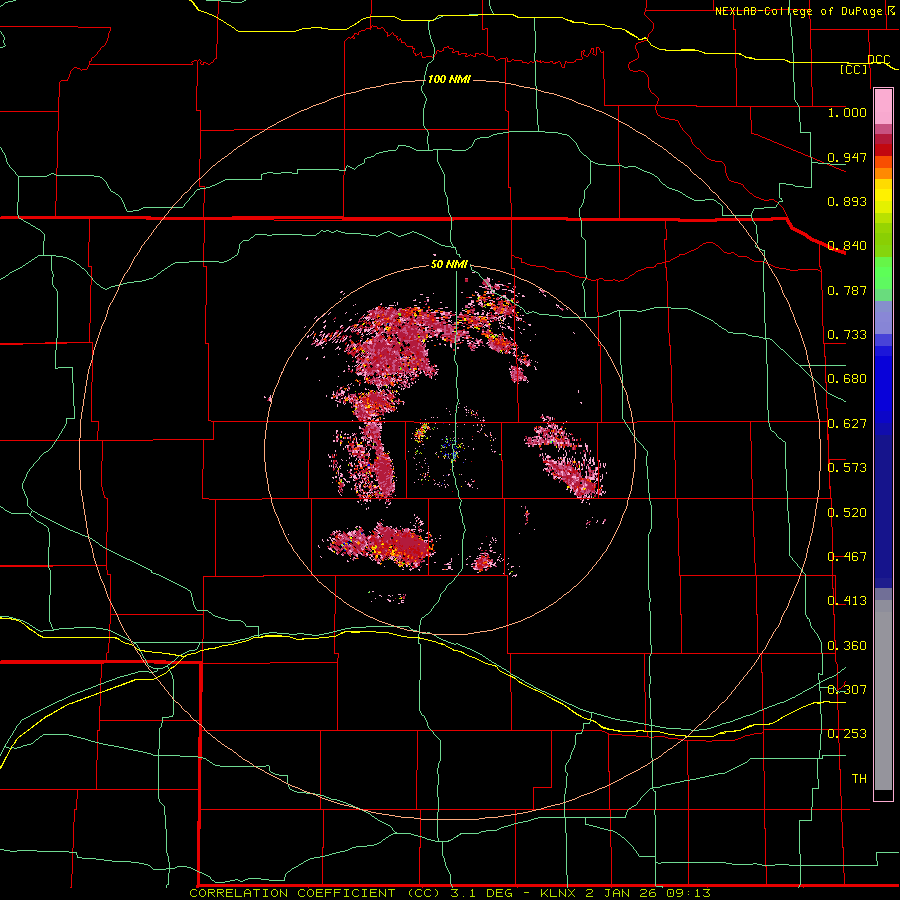
Task: Pick the grey swatch beside 0.307
Action: point(883,695)
